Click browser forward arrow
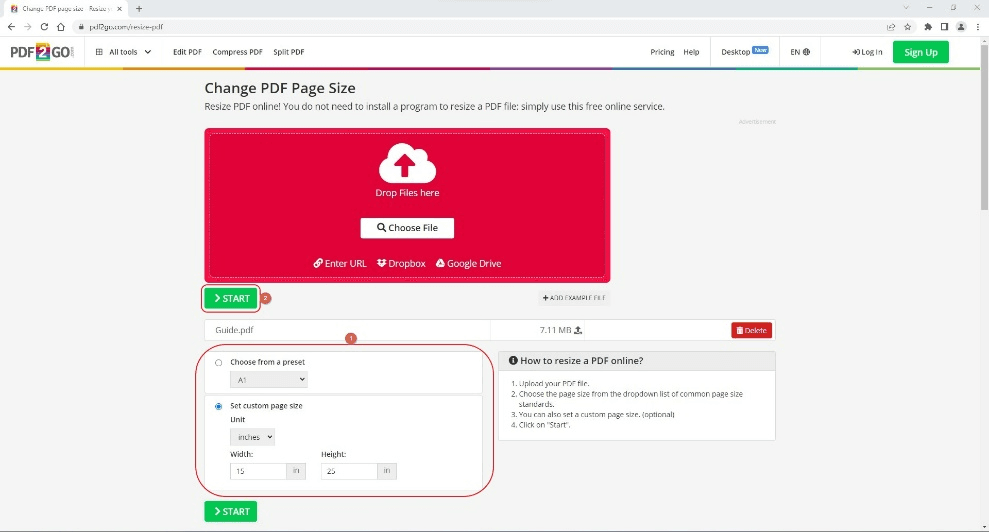989x532 pixels. (28, 27)
